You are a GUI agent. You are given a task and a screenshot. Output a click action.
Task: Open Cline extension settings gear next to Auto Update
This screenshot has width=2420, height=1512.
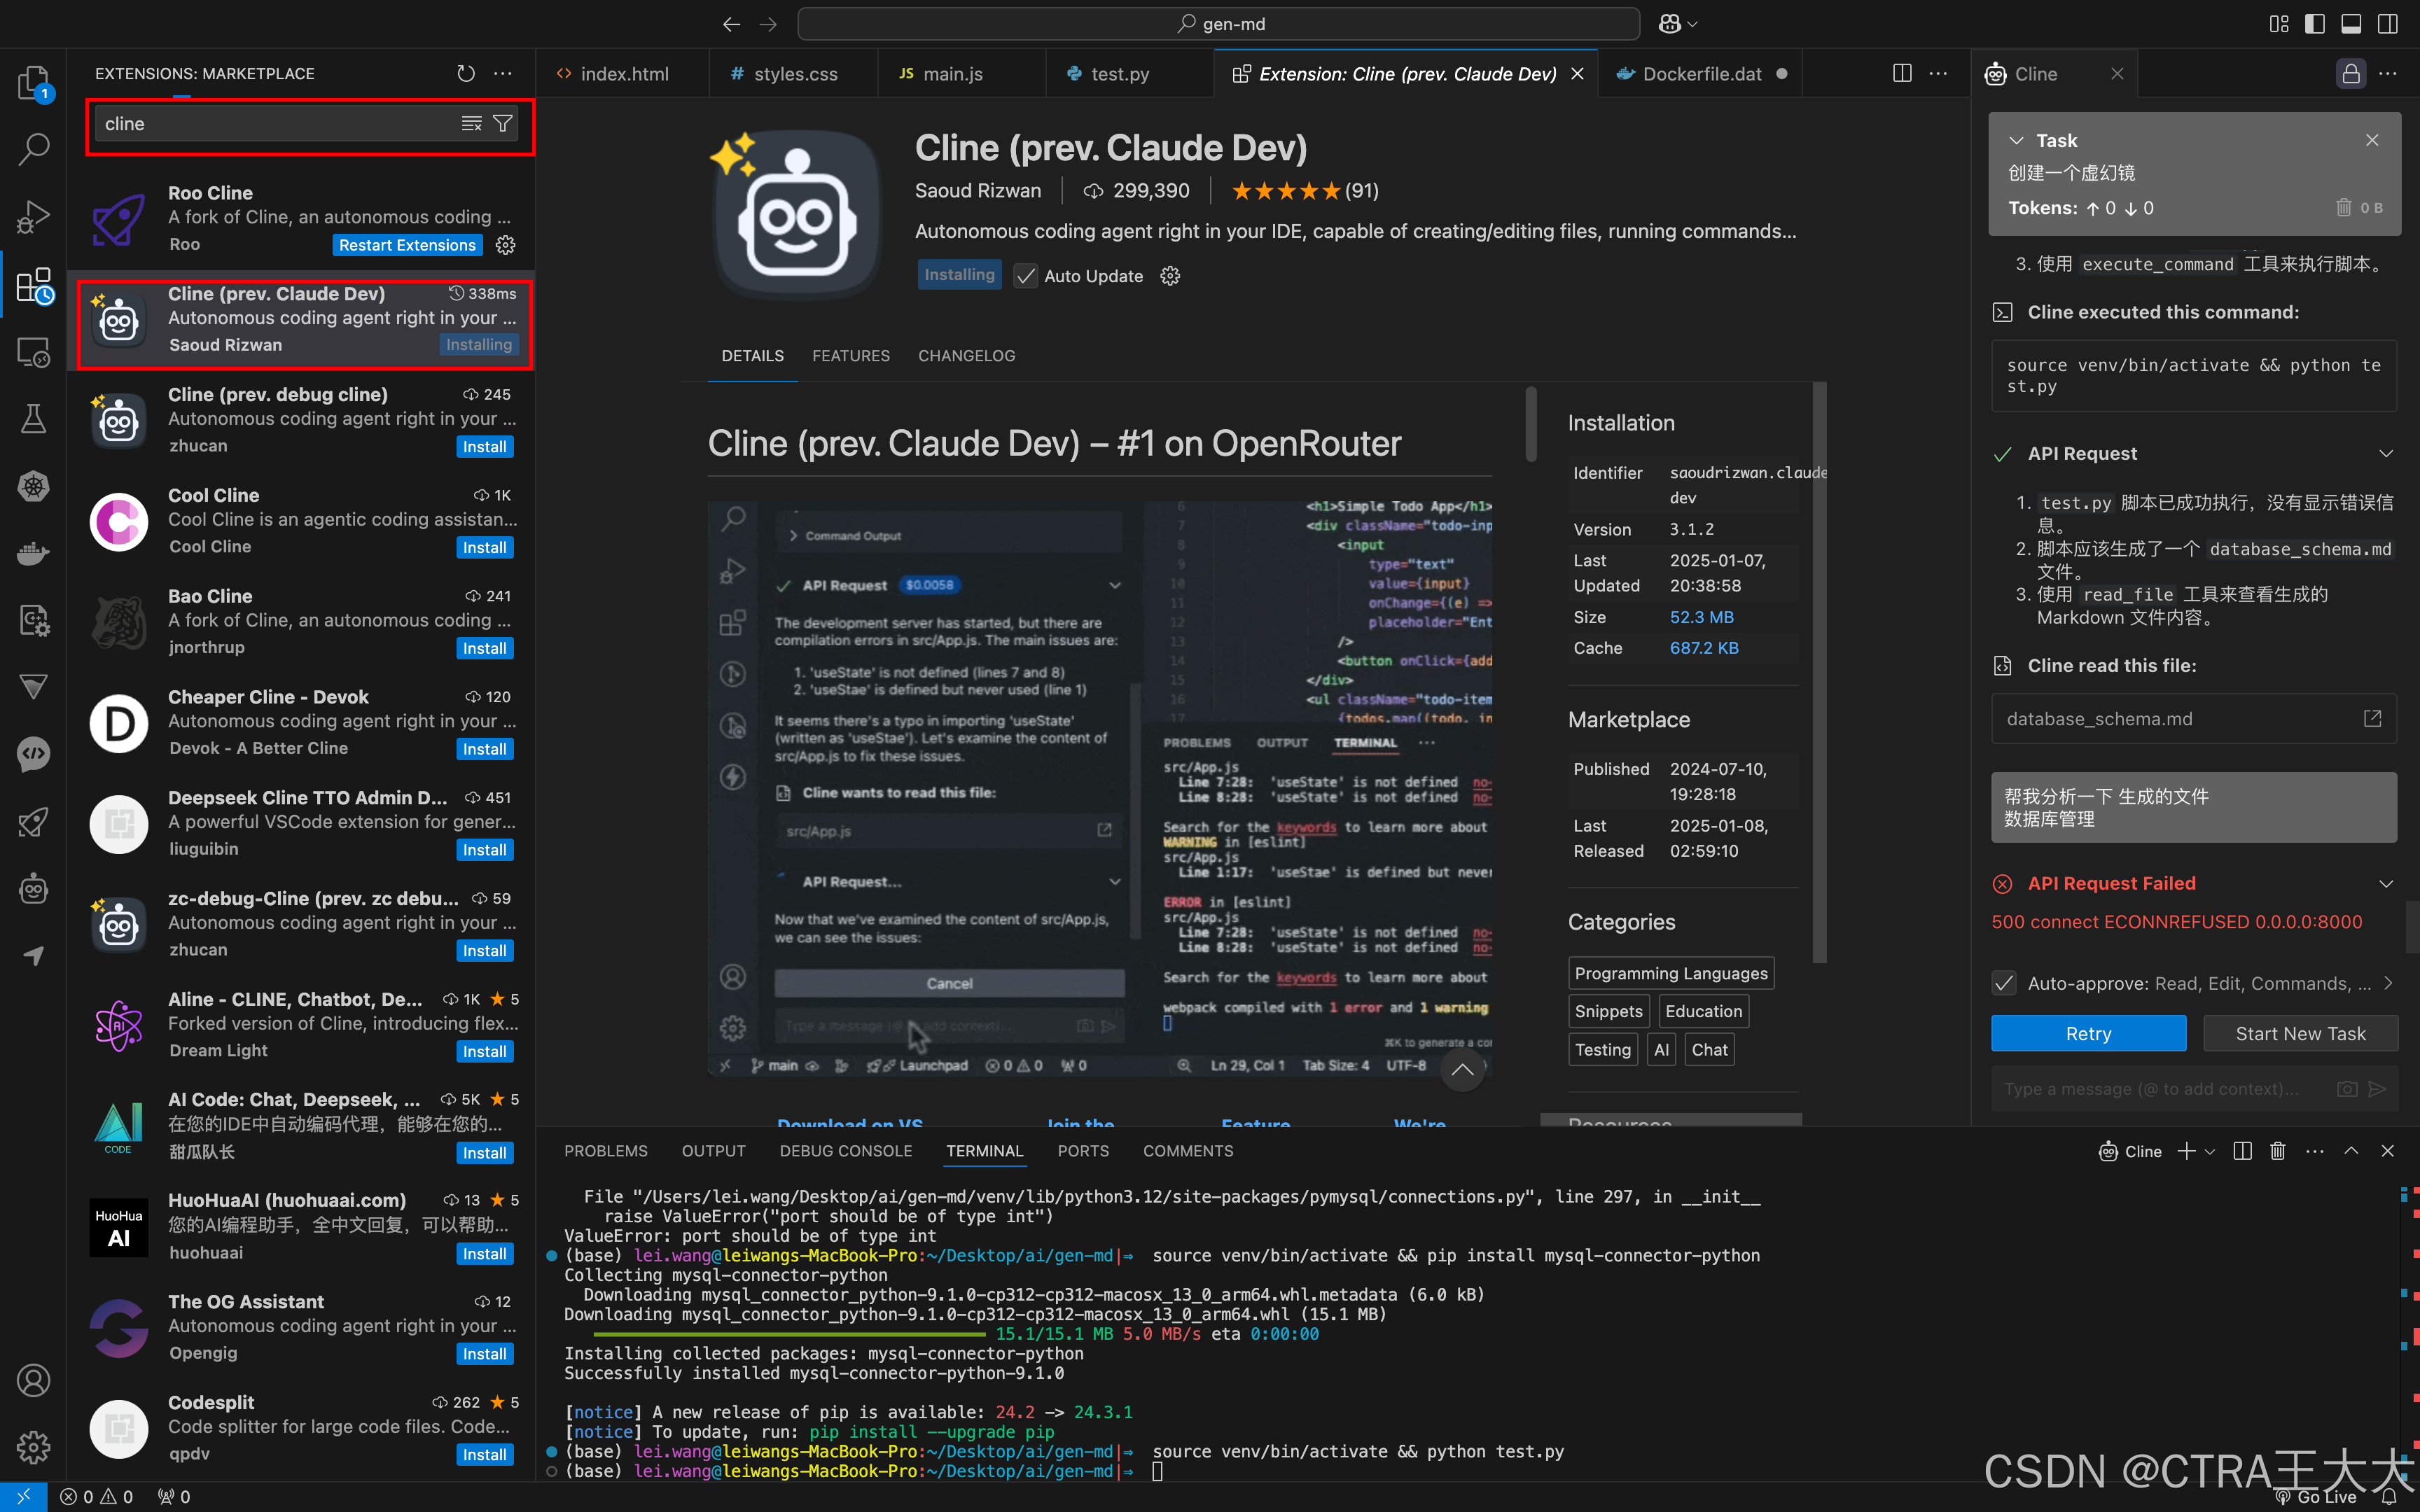(1170, 276)
